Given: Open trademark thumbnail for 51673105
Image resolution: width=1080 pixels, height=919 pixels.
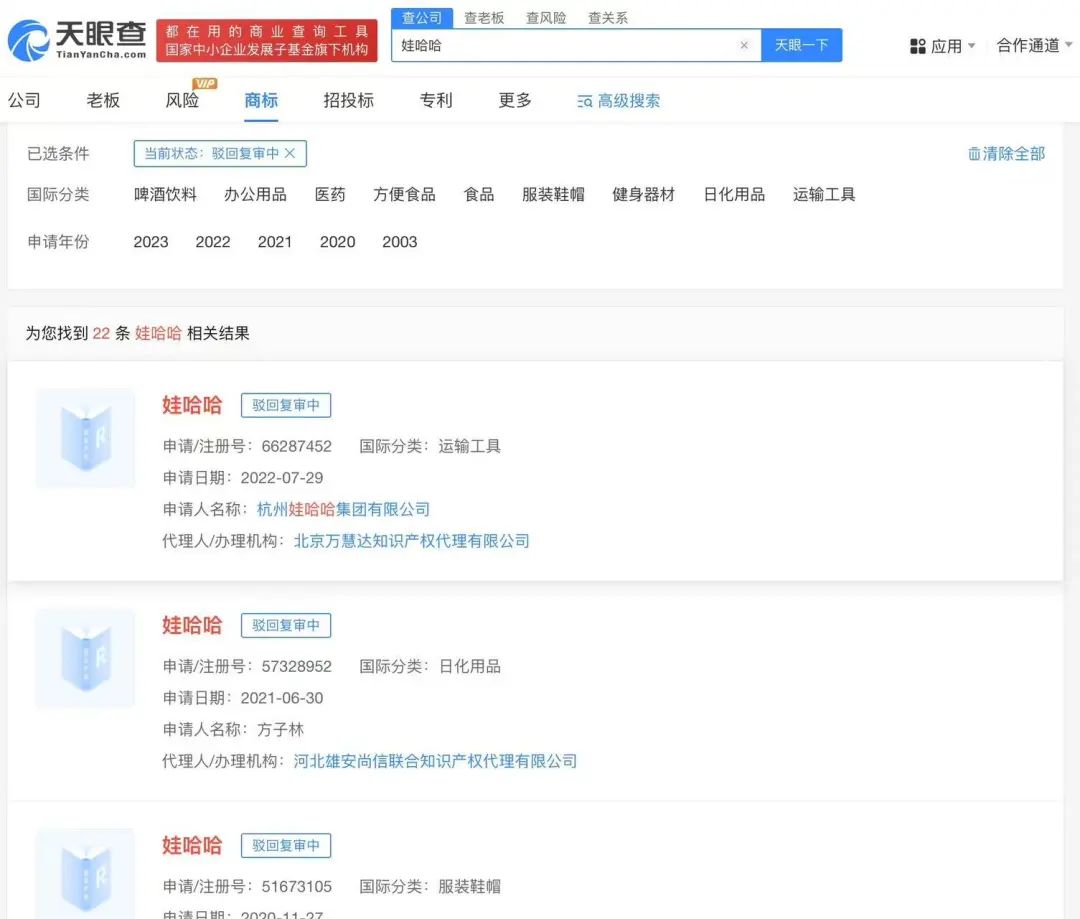Looking at the screenshot, I should [x=85, y=874].
